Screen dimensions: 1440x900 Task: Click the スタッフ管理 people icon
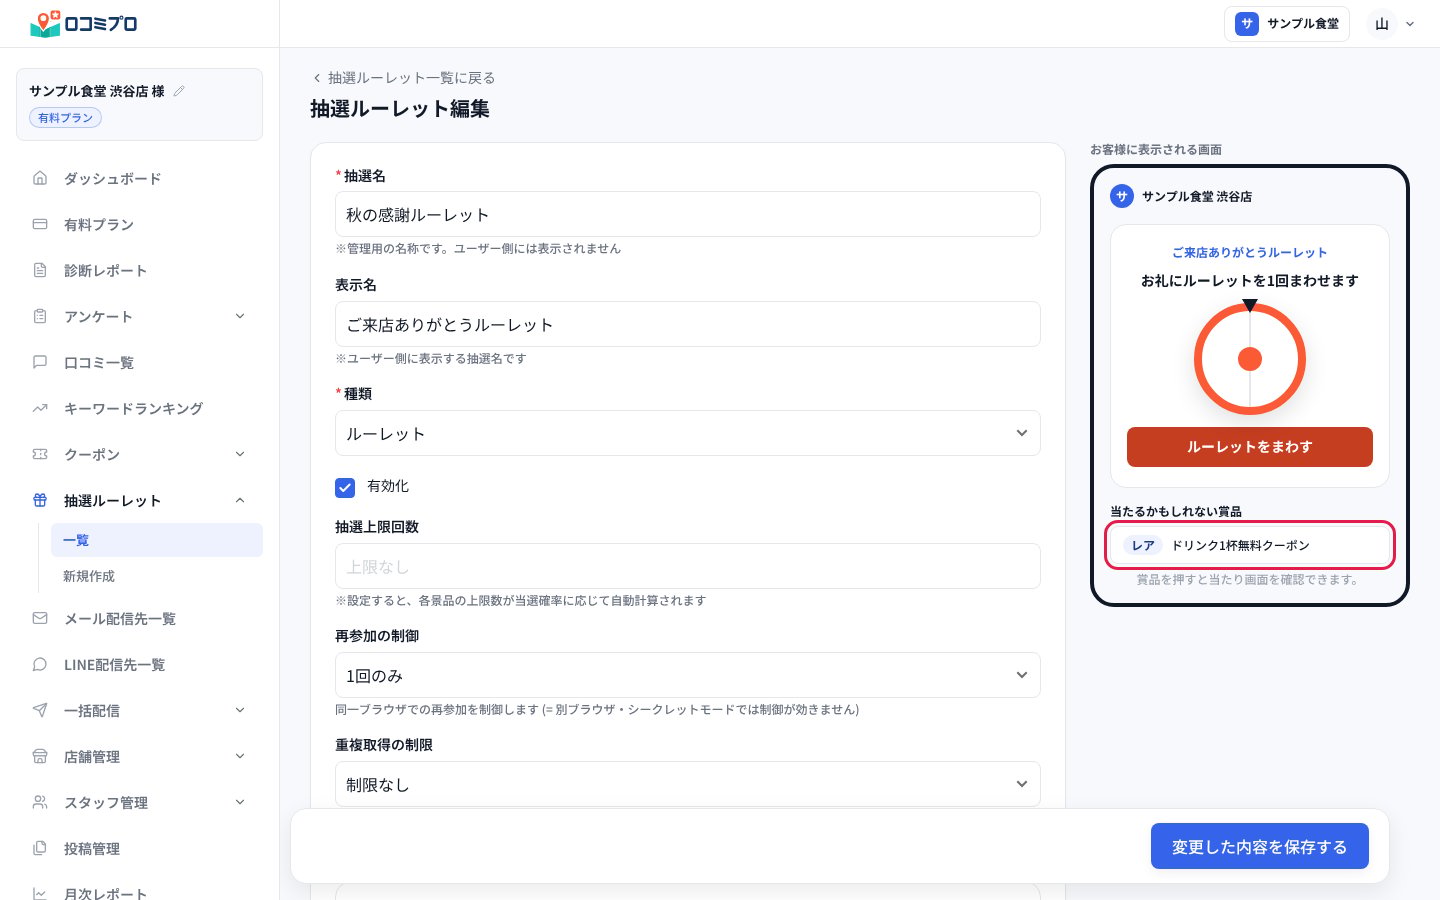(x=40, y=802)
